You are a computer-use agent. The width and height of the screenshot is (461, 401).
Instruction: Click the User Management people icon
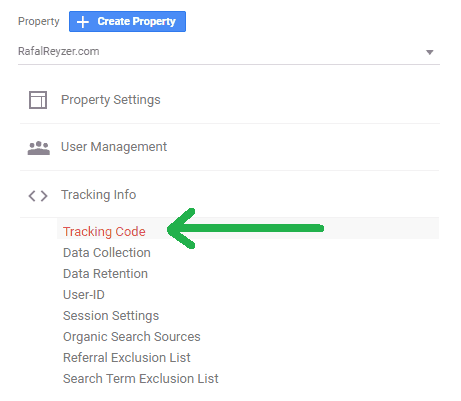(x=39, y=148)
